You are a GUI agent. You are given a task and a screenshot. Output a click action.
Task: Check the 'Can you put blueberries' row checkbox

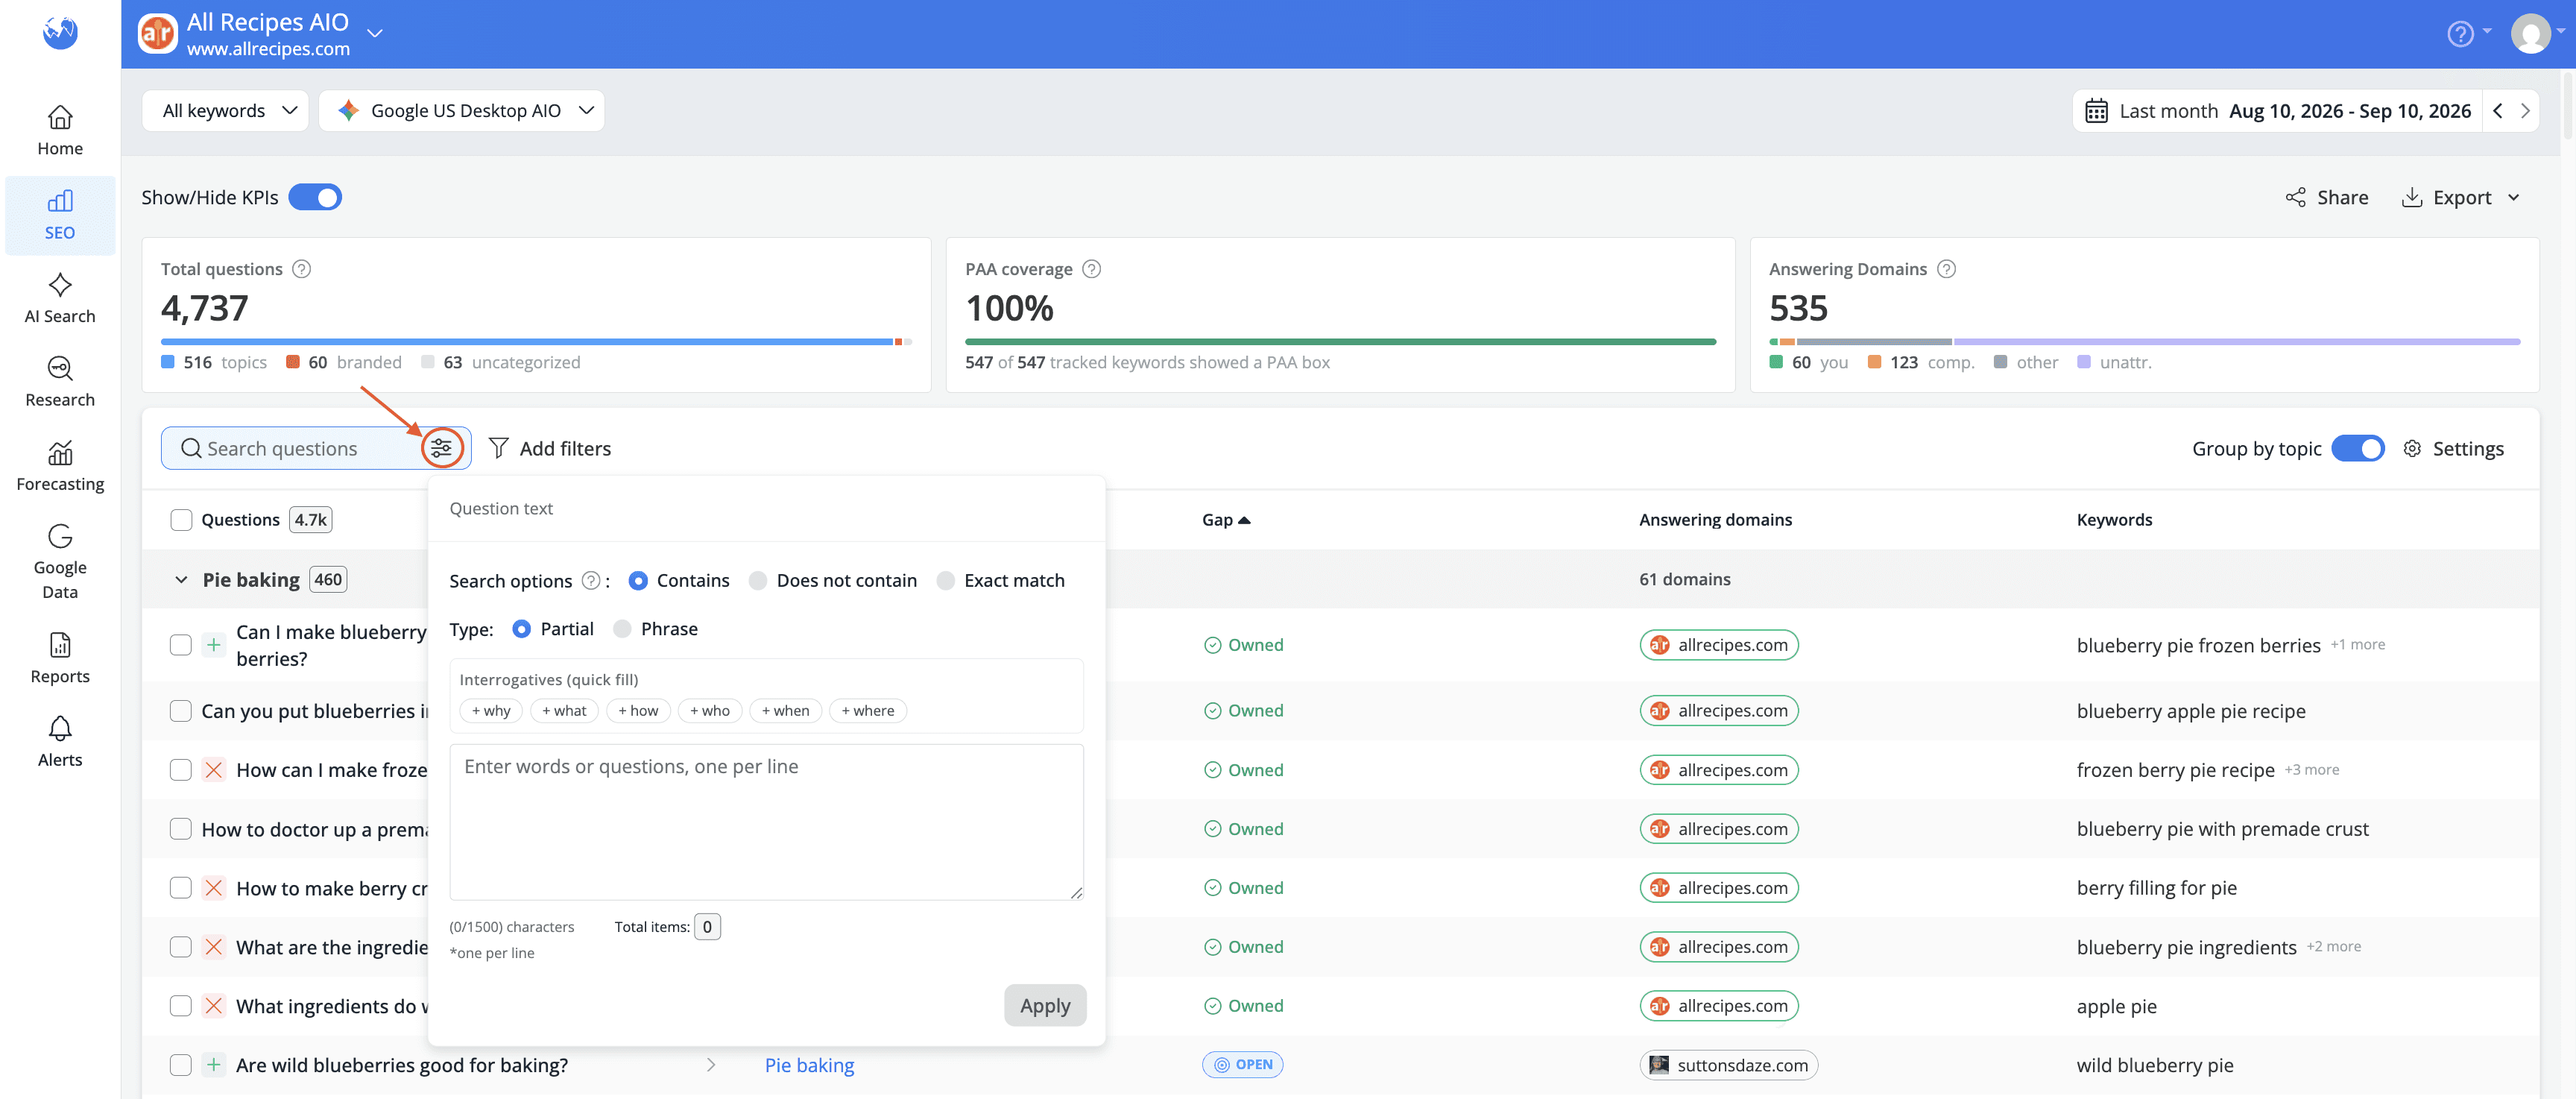(181, 711)
